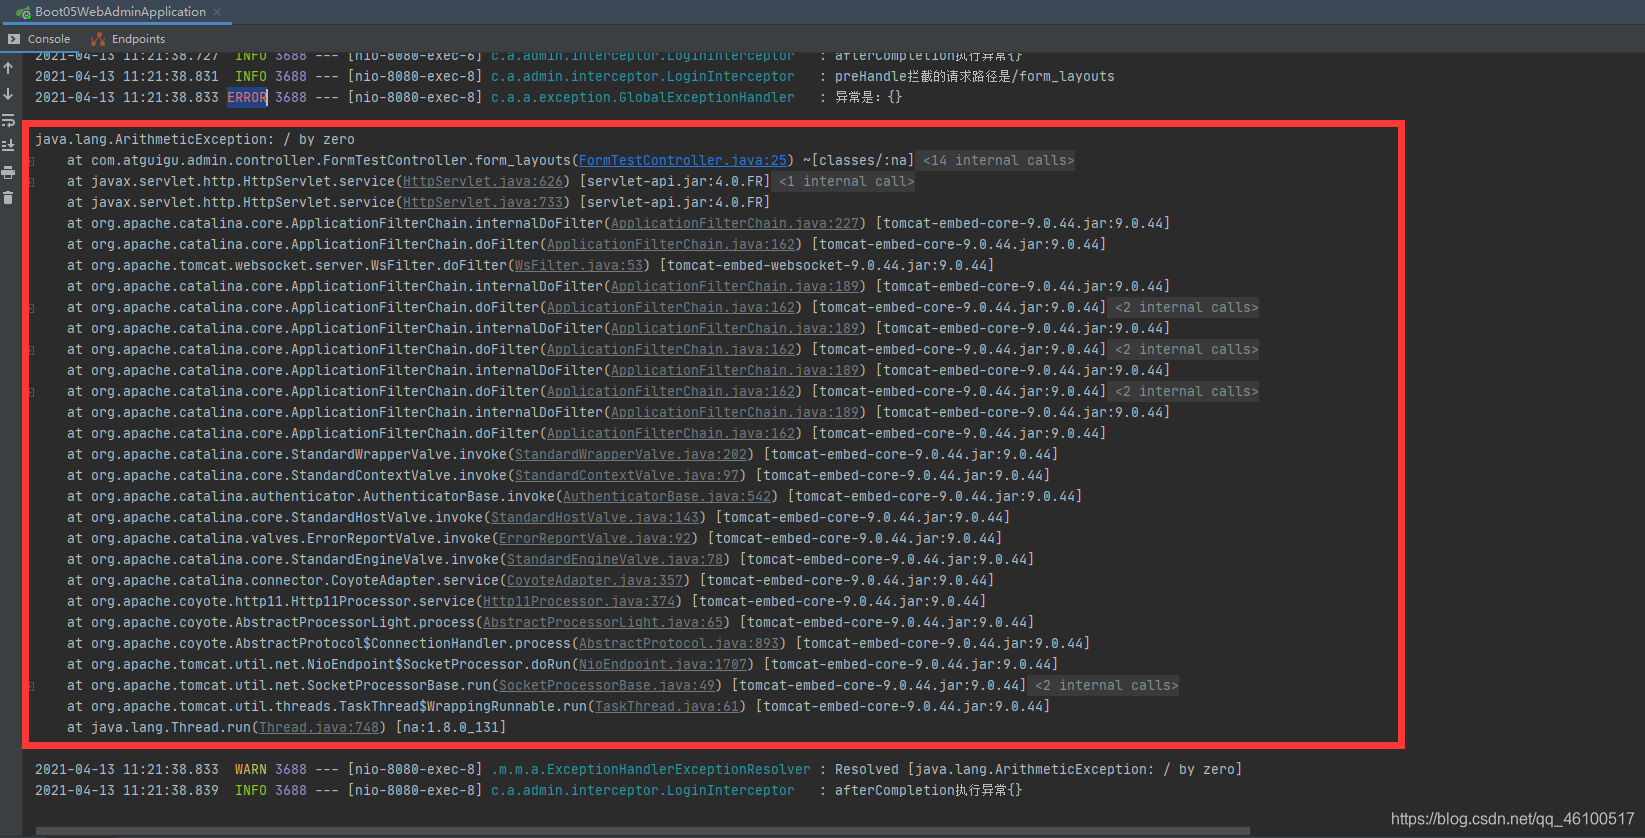
Task: Click the gutter fold marker beside the FormTestController line
Action: click(x=31, y=161)
